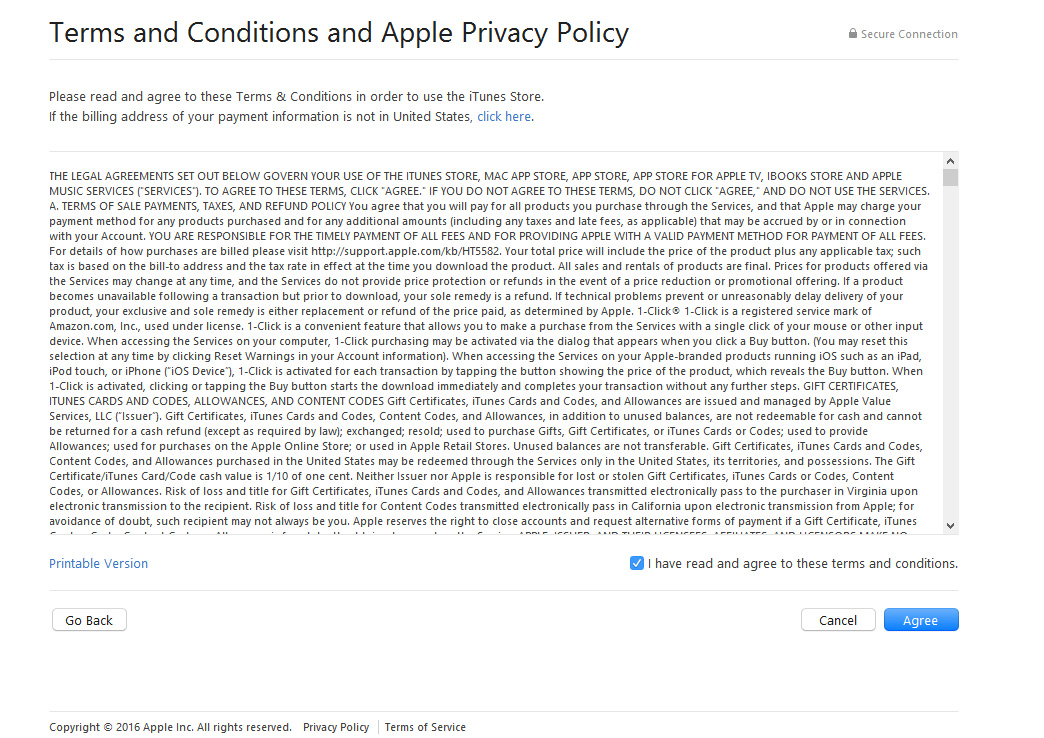
Task: Click the empty scrollbar track below the thumb
Action: click(x=950, y=352)
